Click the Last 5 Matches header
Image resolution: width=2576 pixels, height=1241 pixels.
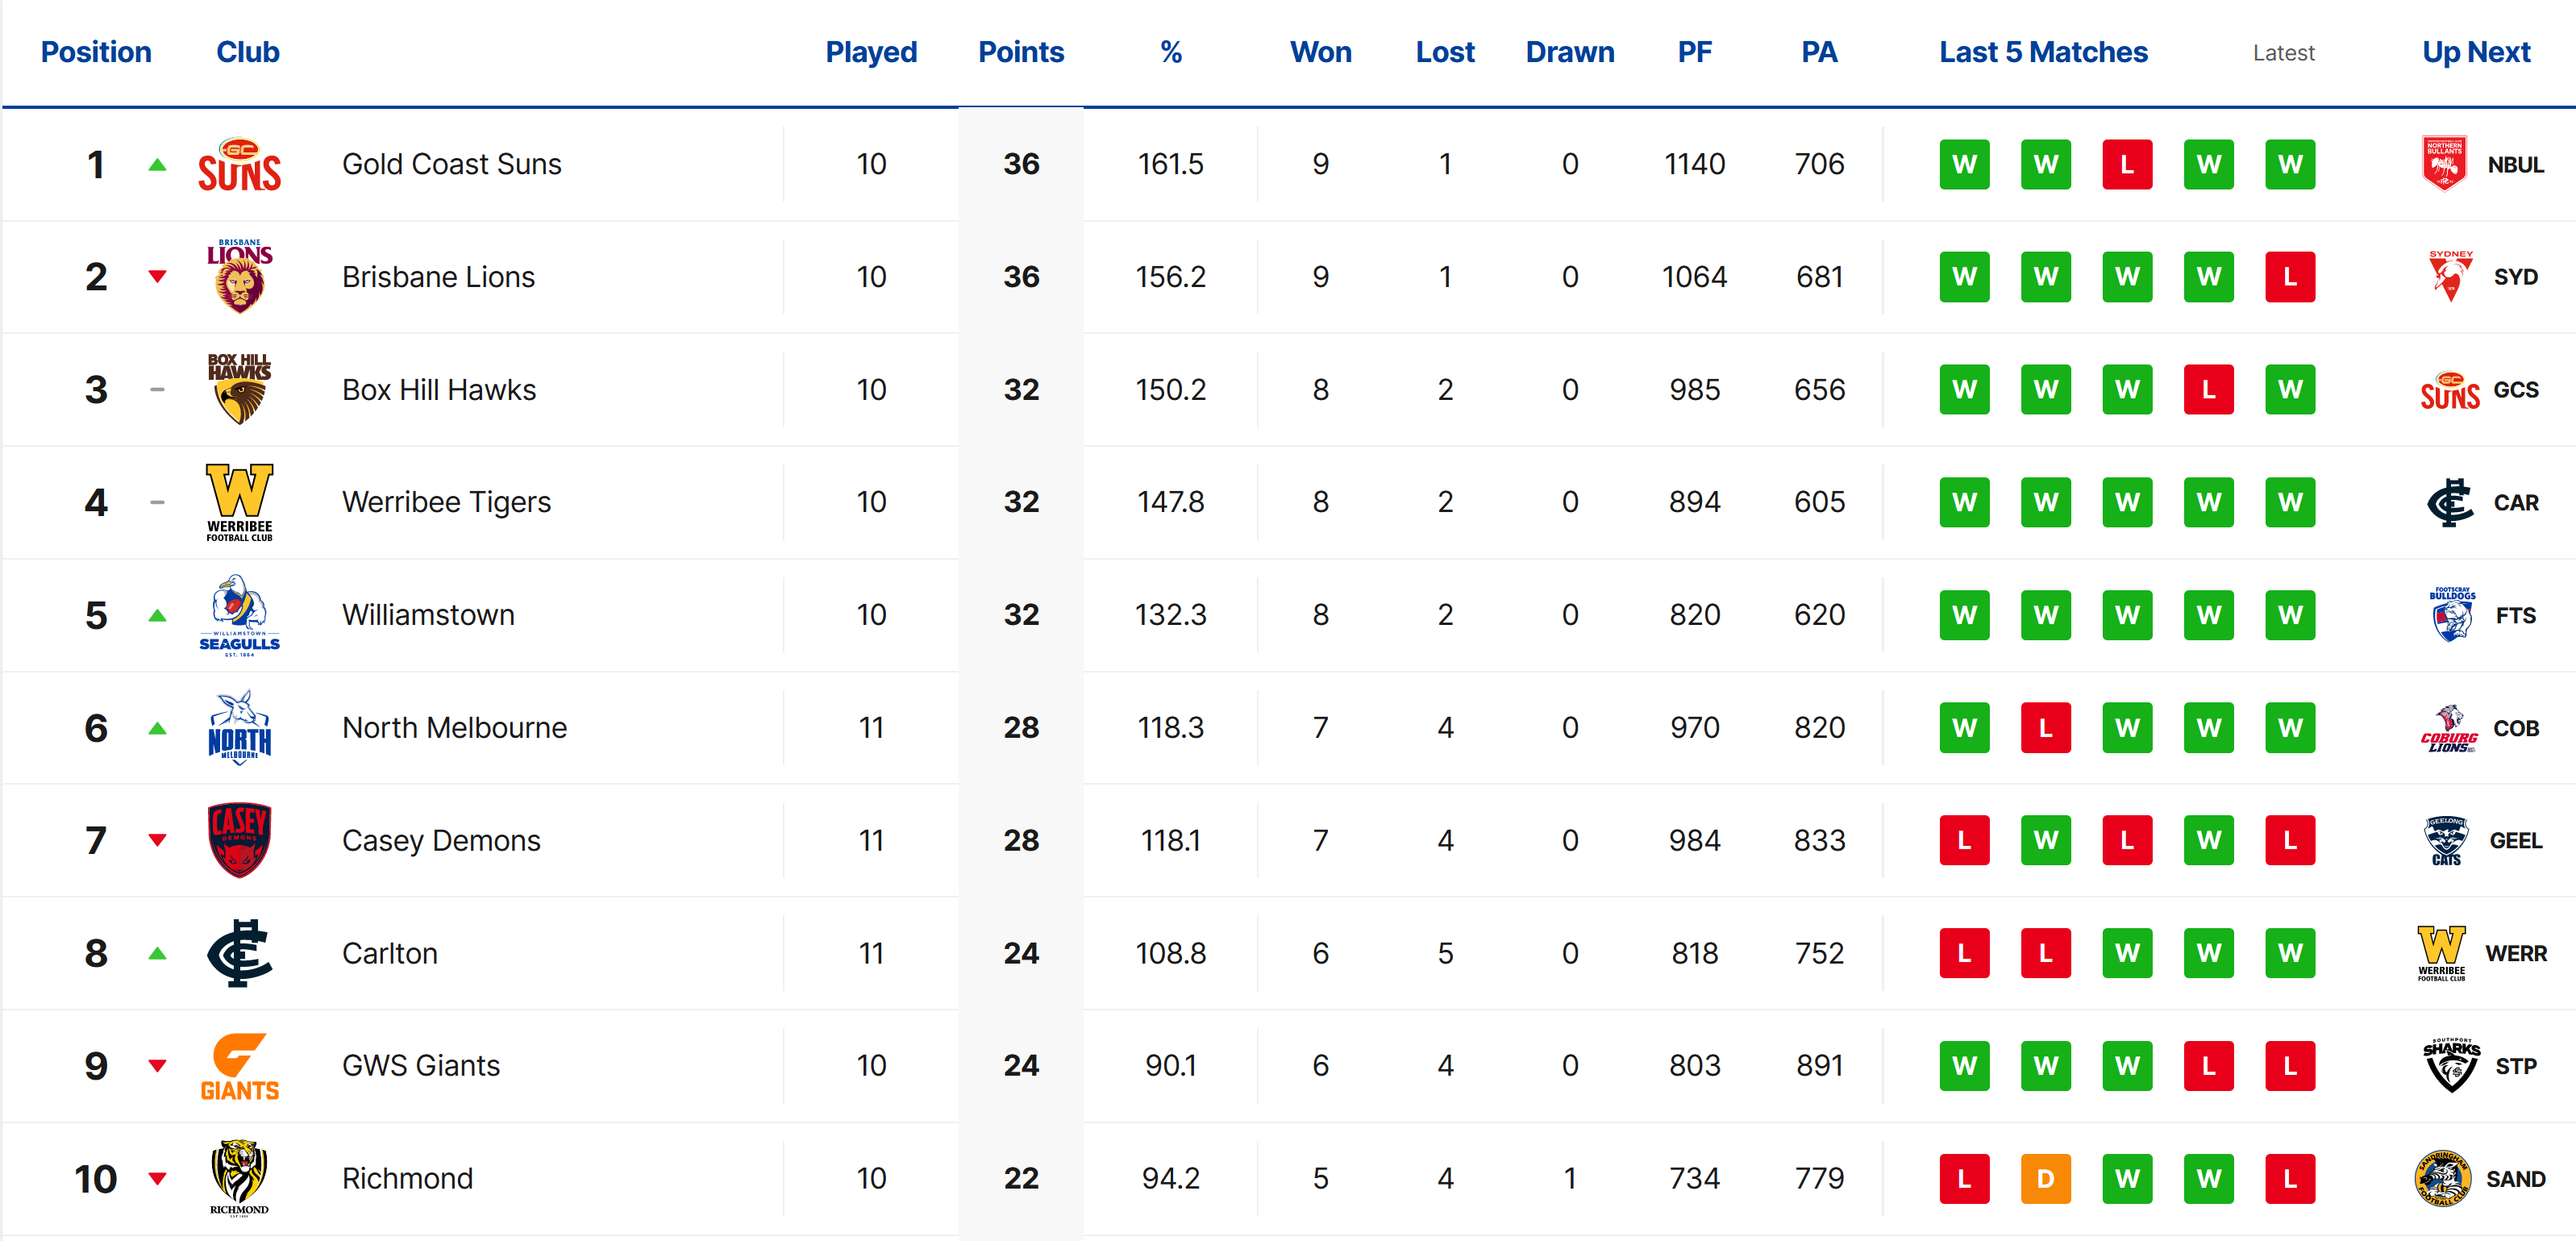2042,52
